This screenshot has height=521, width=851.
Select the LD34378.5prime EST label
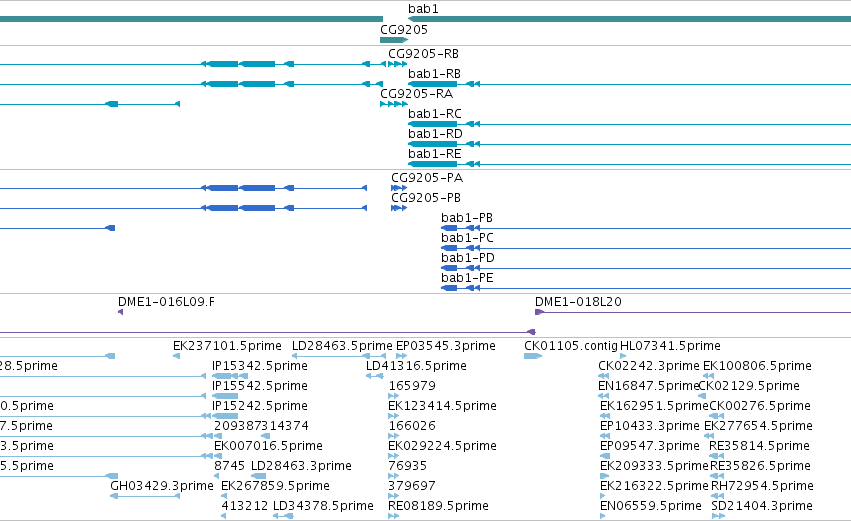323,506
